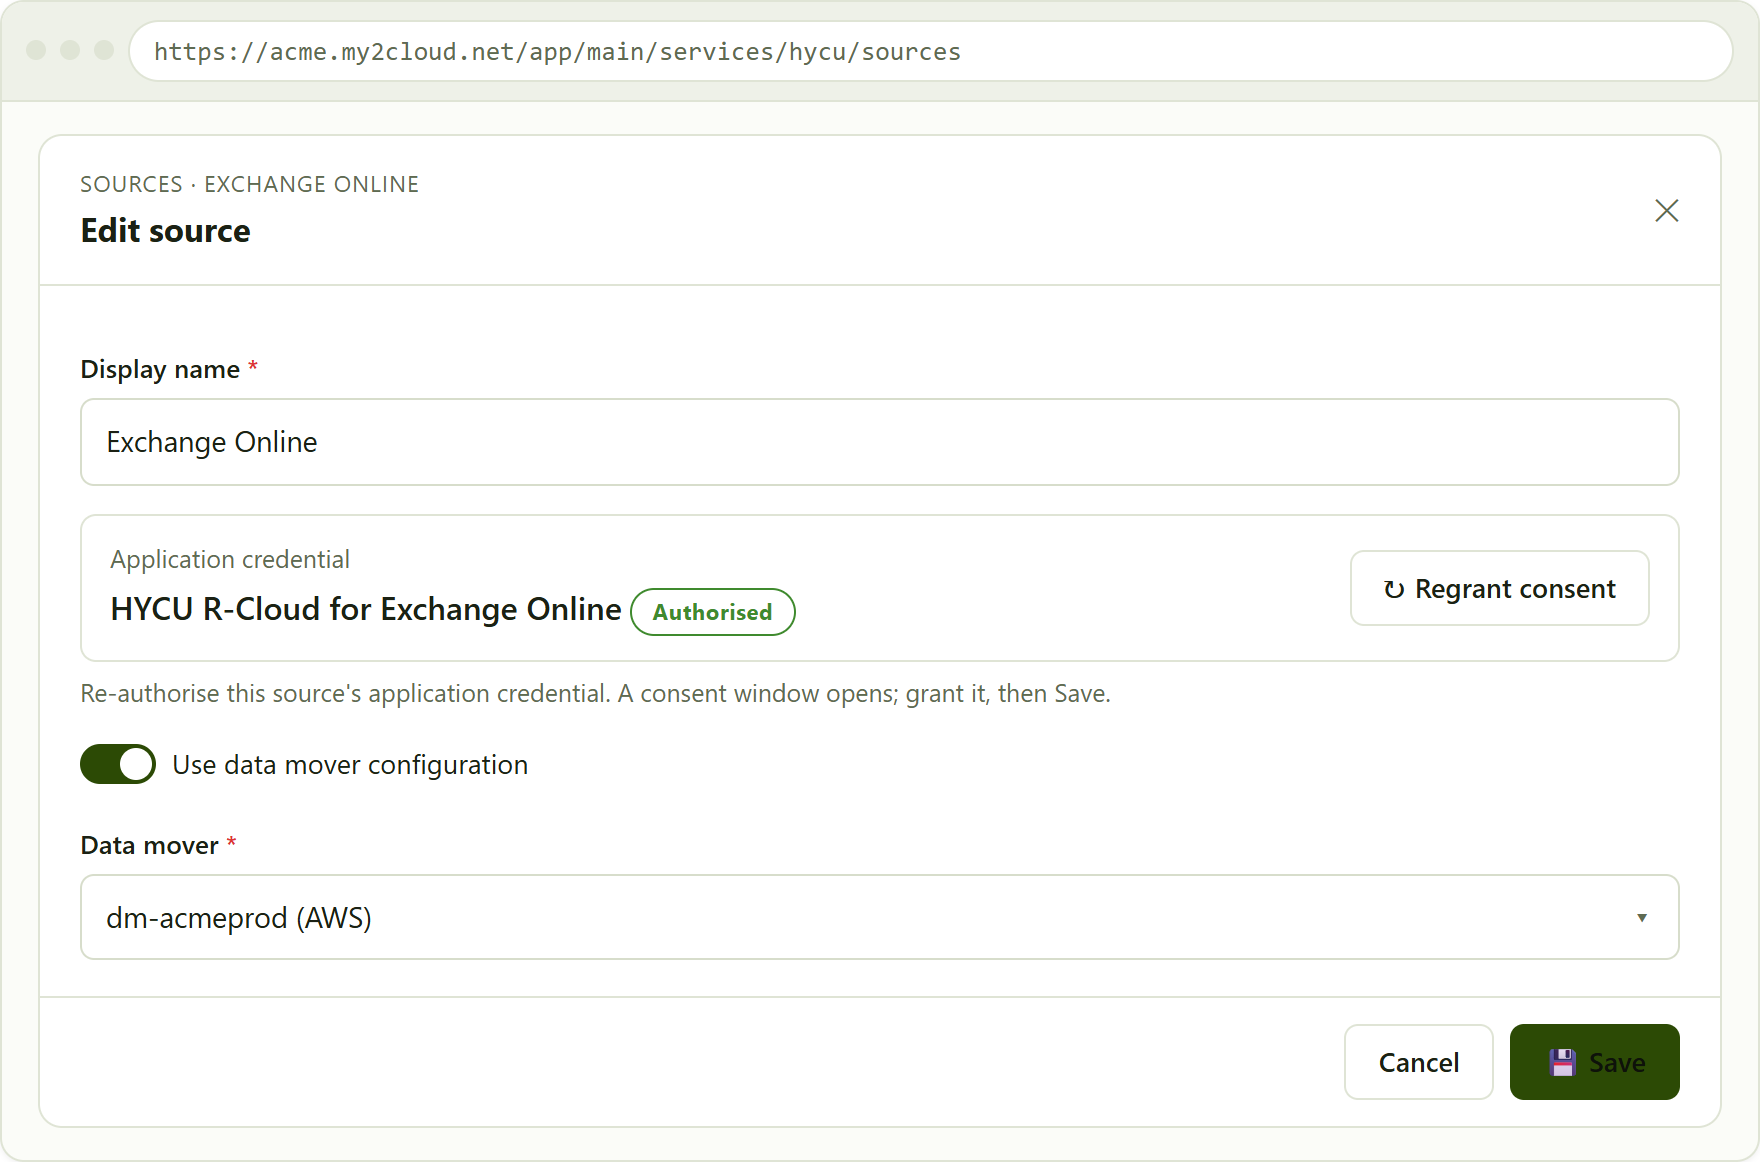Click the HYCU R-Cloud for Exchange Online text
Screen dimensions: 1760x1162
point(366,609)
